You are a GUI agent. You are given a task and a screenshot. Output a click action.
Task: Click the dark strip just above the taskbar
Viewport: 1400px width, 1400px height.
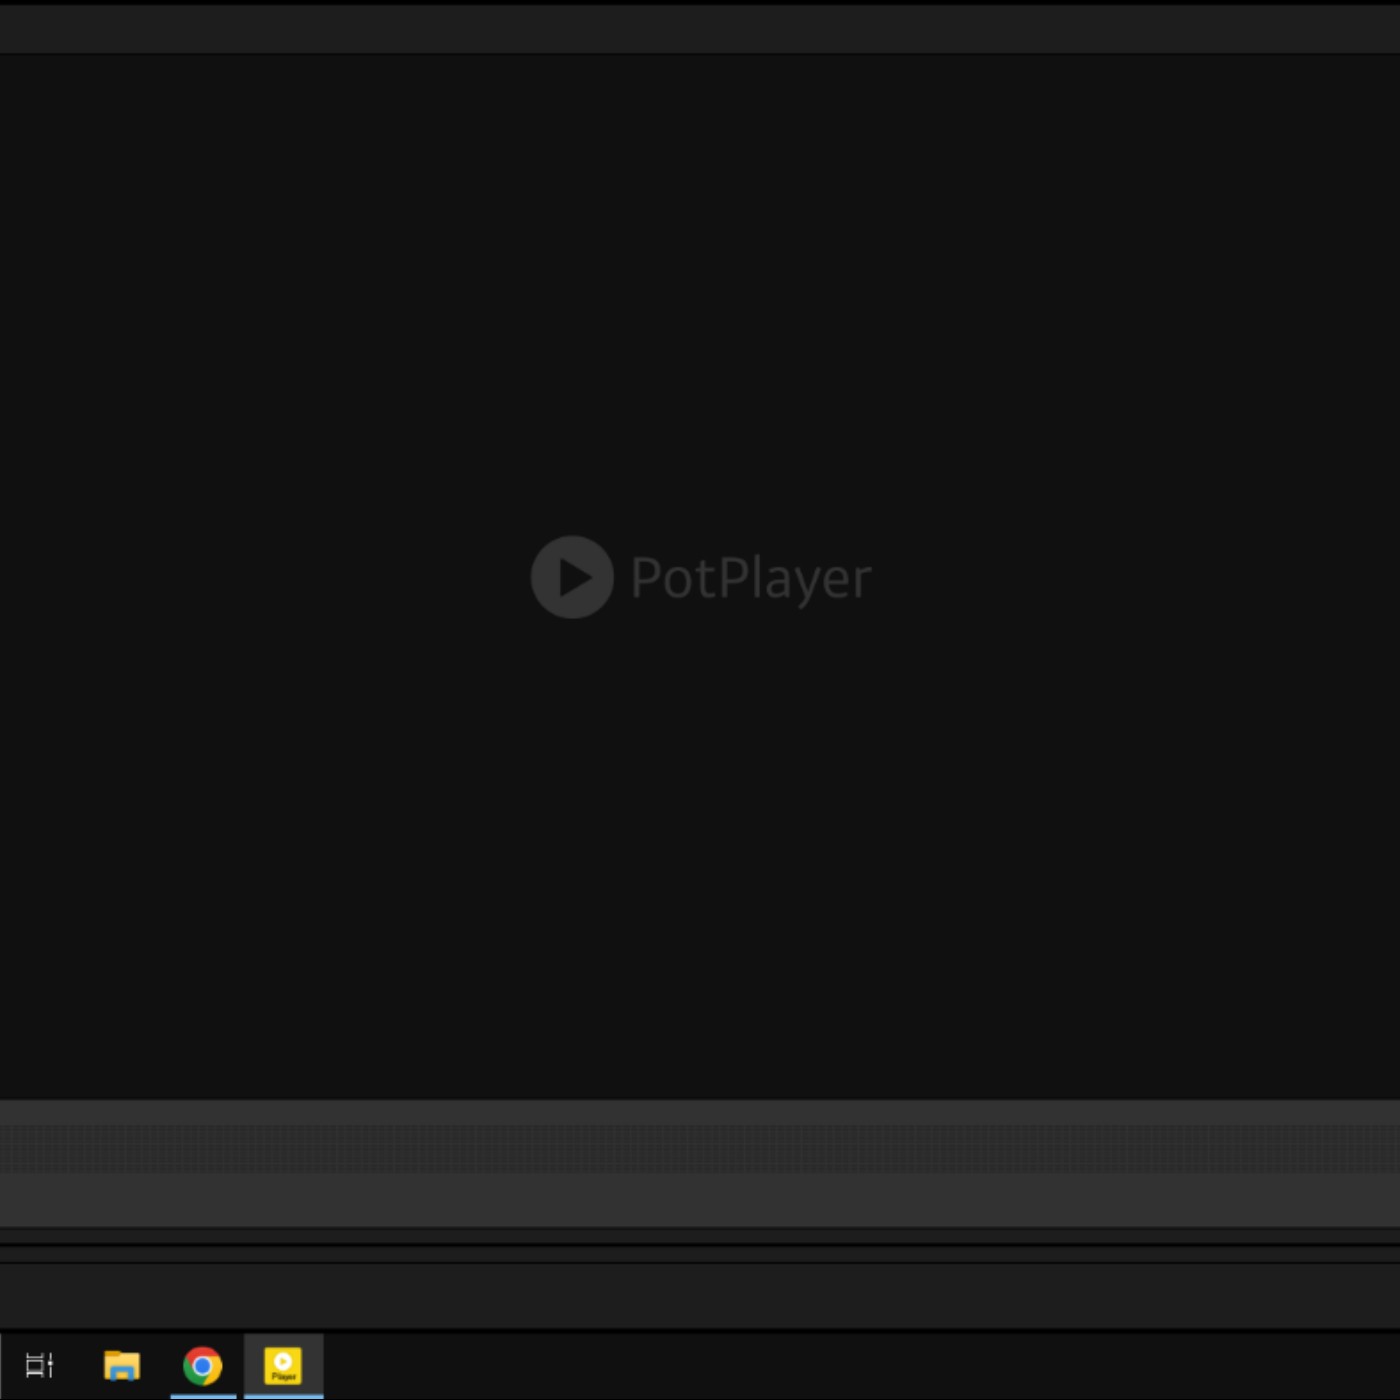tap(700, 1296)
